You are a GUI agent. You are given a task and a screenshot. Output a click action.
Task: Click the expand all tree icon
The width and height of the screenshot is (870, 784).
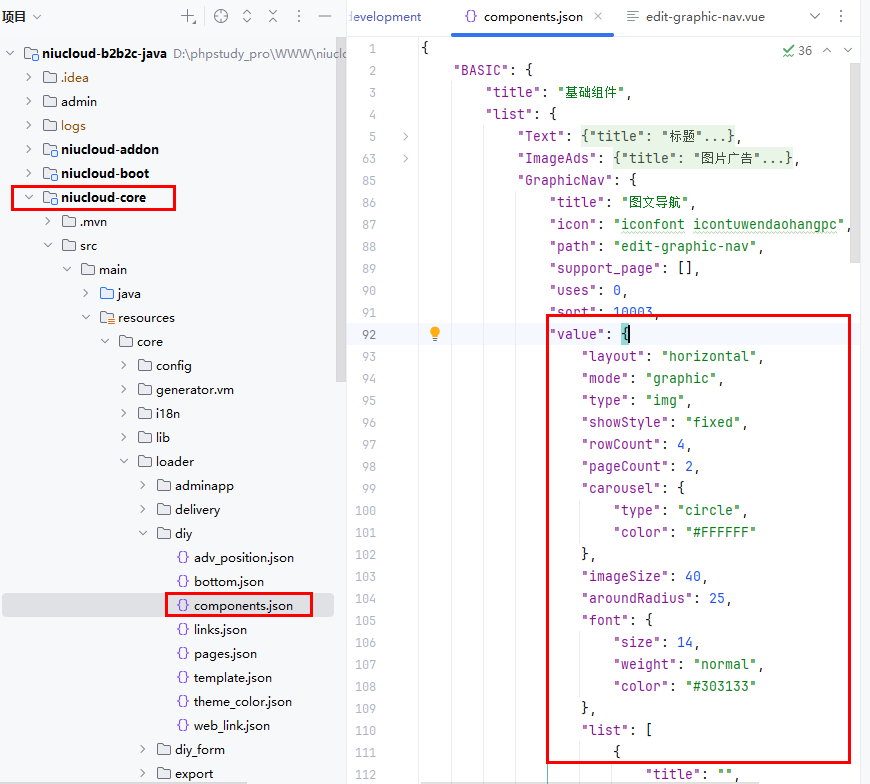point(247,17)
